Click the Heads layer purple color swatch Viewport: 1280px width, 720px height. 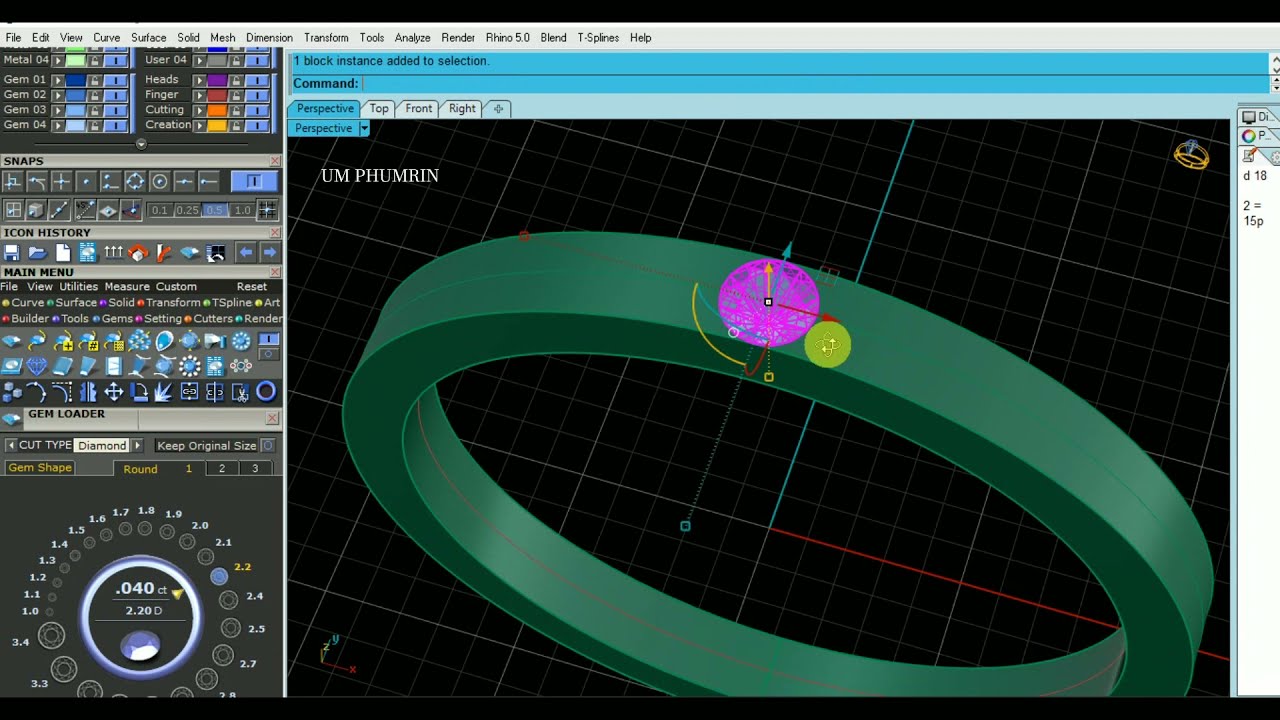coord(217,80)
